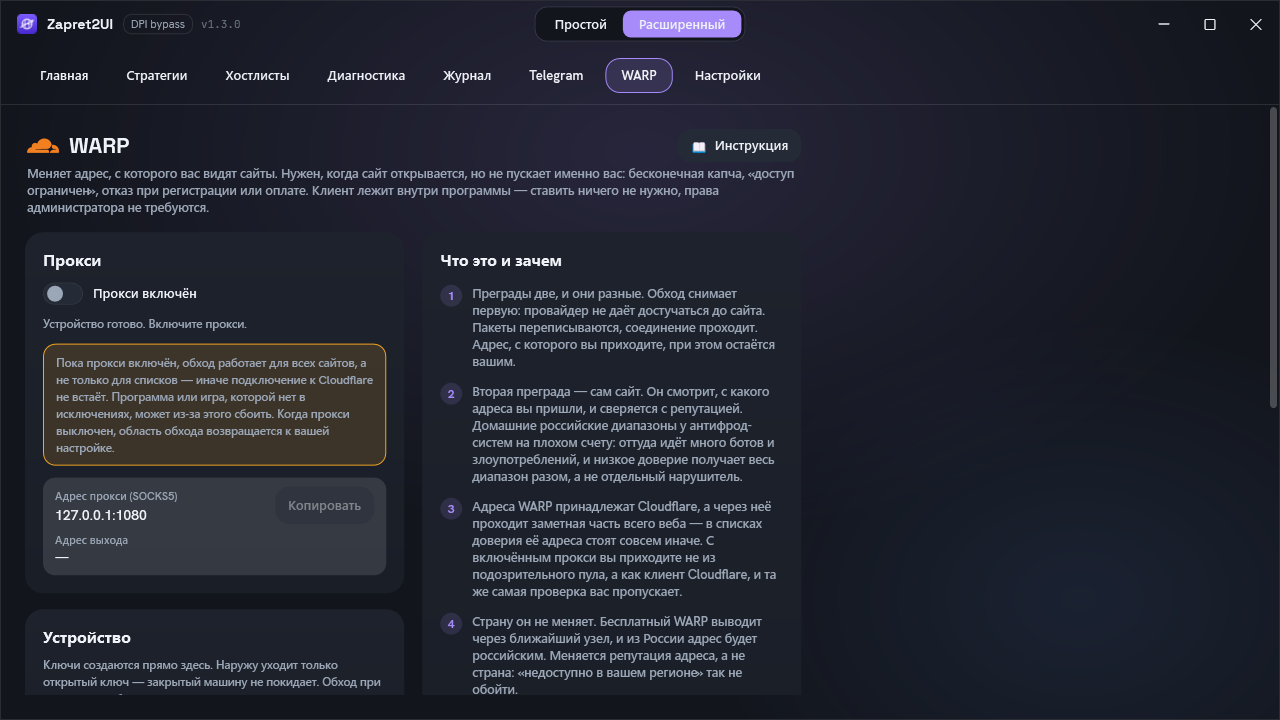Click status text "Устройство готово. Включите прокси."
Screen dimensions: 1280x720
pyautogui.click(x=145, y=324)
